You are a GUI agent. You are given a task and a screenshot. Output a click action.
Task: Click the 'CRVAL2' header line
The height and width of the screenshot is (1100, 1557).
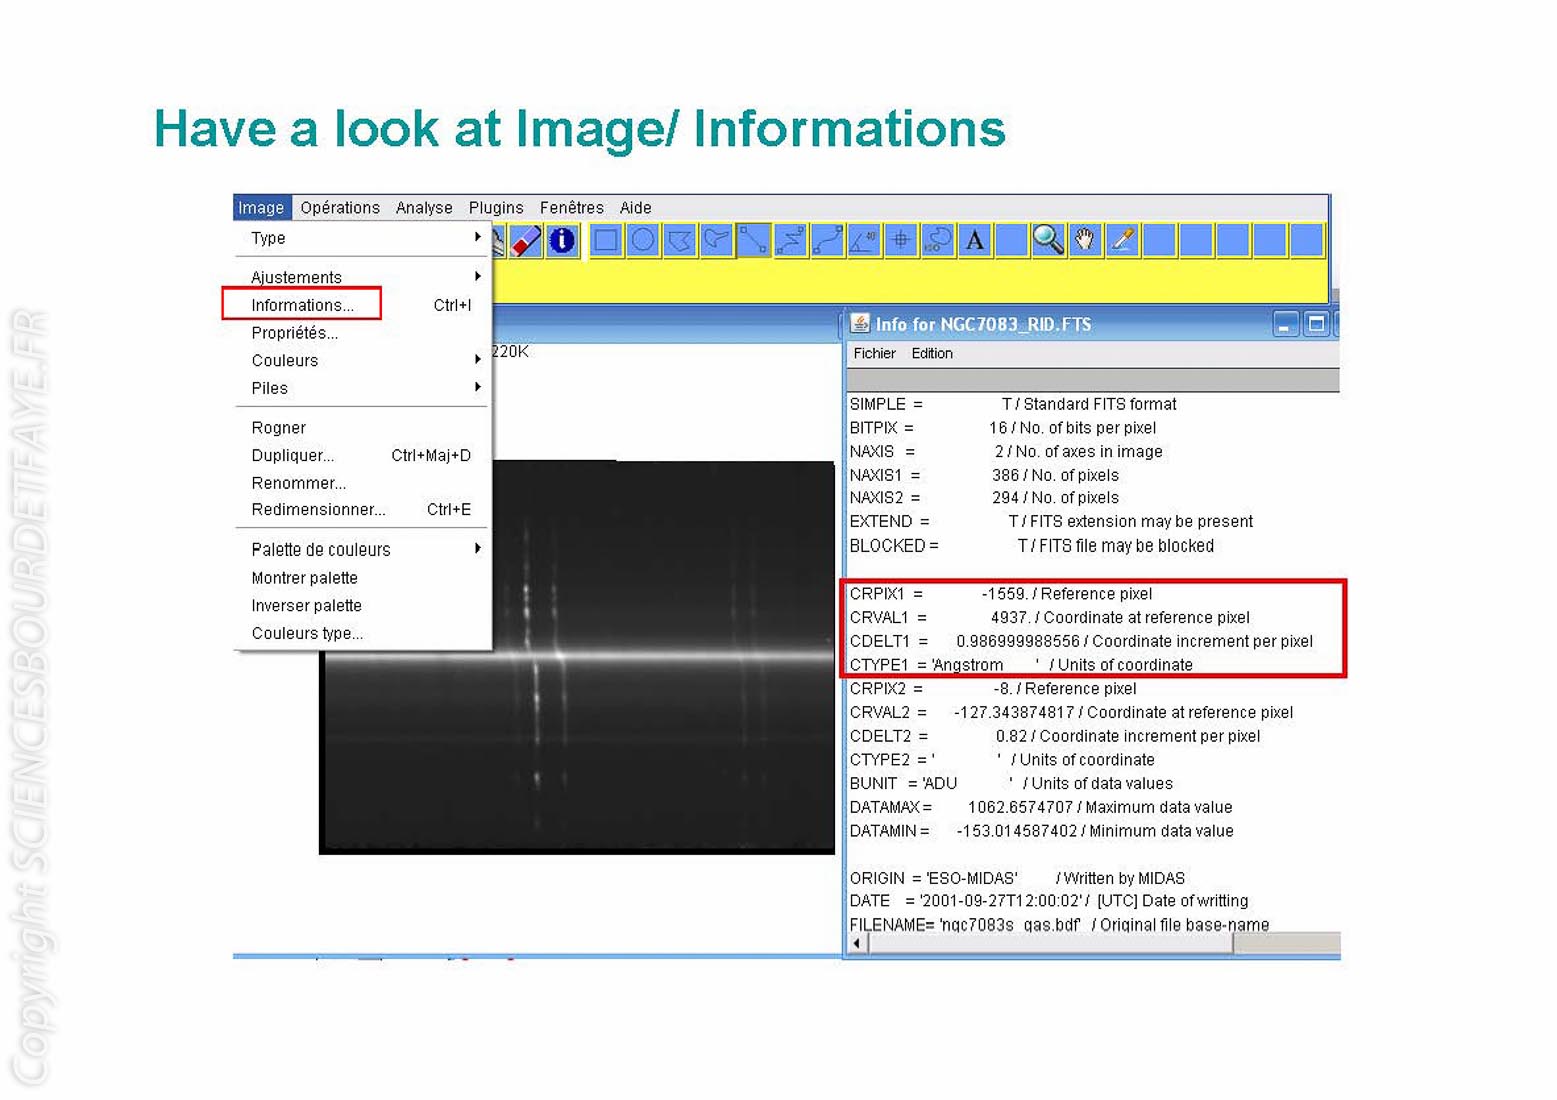[x=1071, y=713]
